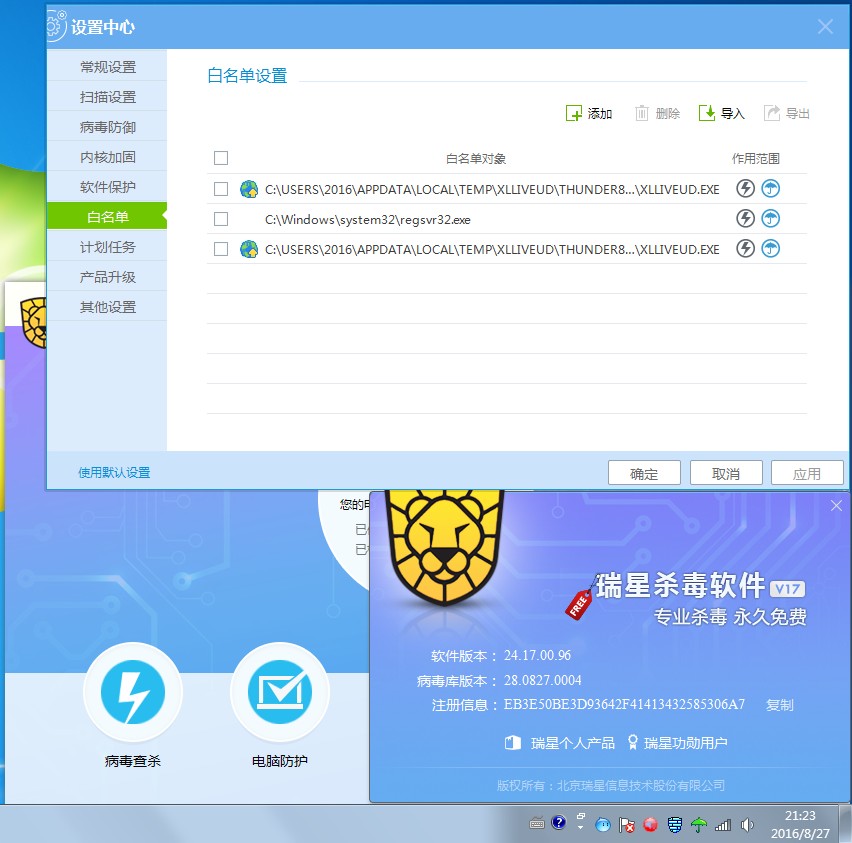Click the 删除 trash icon
852x843 pixels.
point(642,113)
